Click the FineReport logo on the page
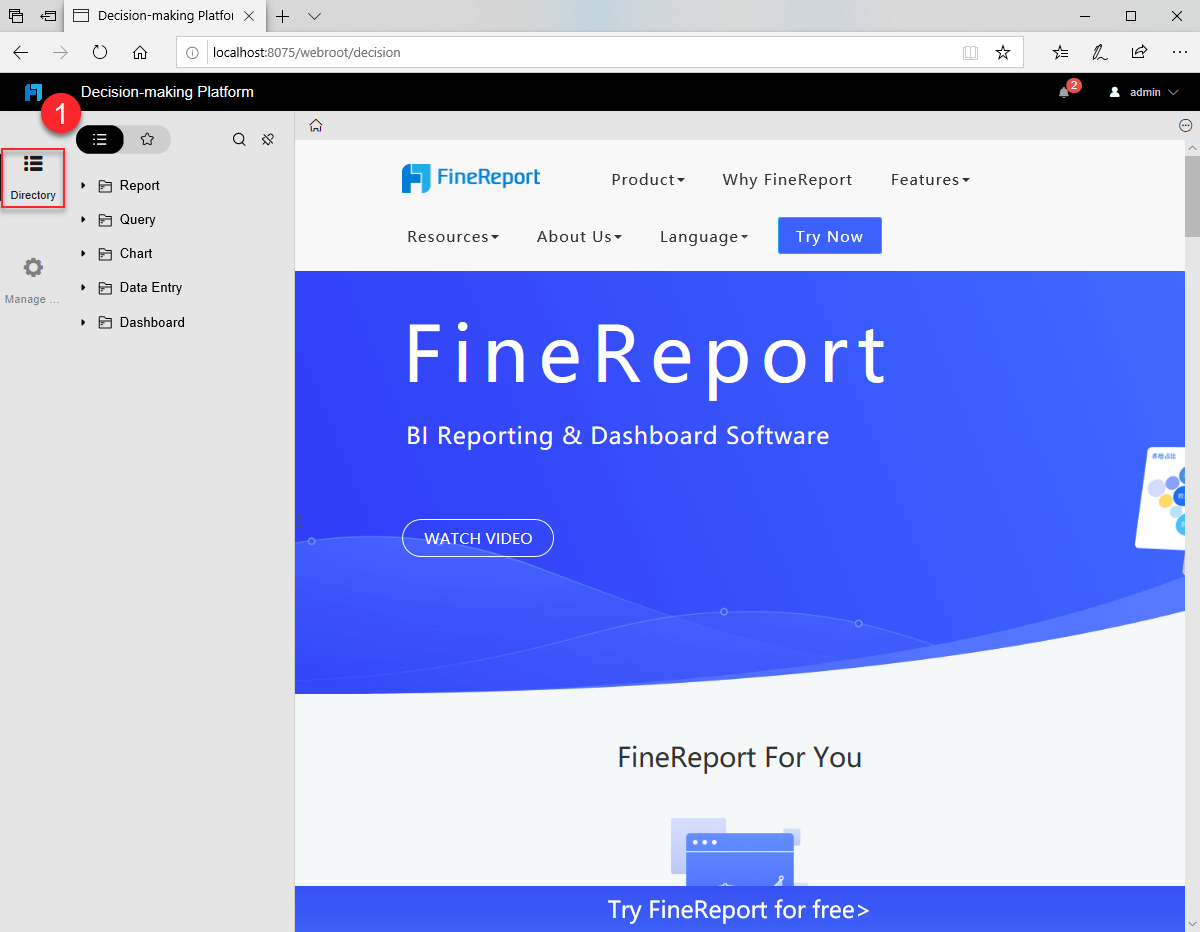 point(470,177)
